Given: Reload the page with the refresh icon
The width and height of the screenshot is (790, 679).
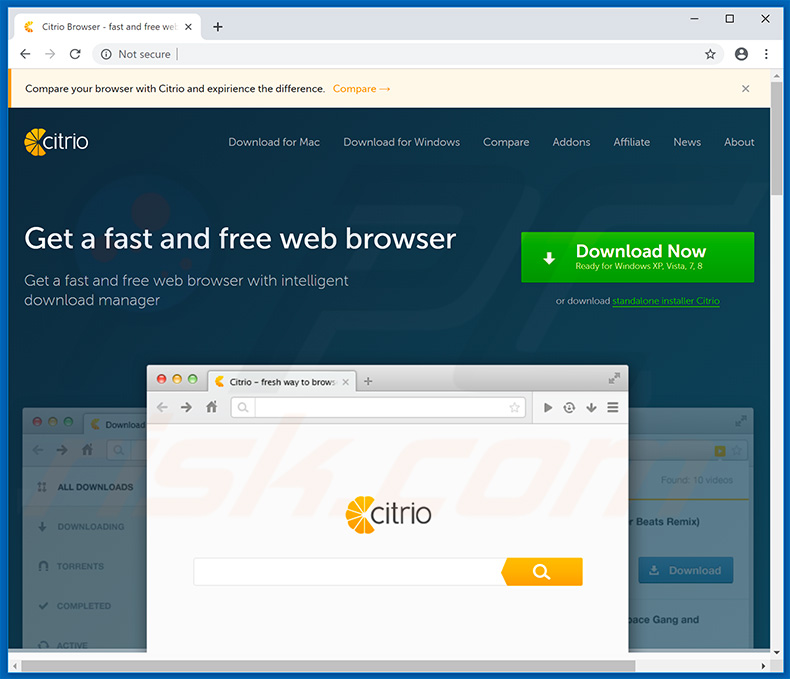Looking at the screenshot, I should point(75,54).
